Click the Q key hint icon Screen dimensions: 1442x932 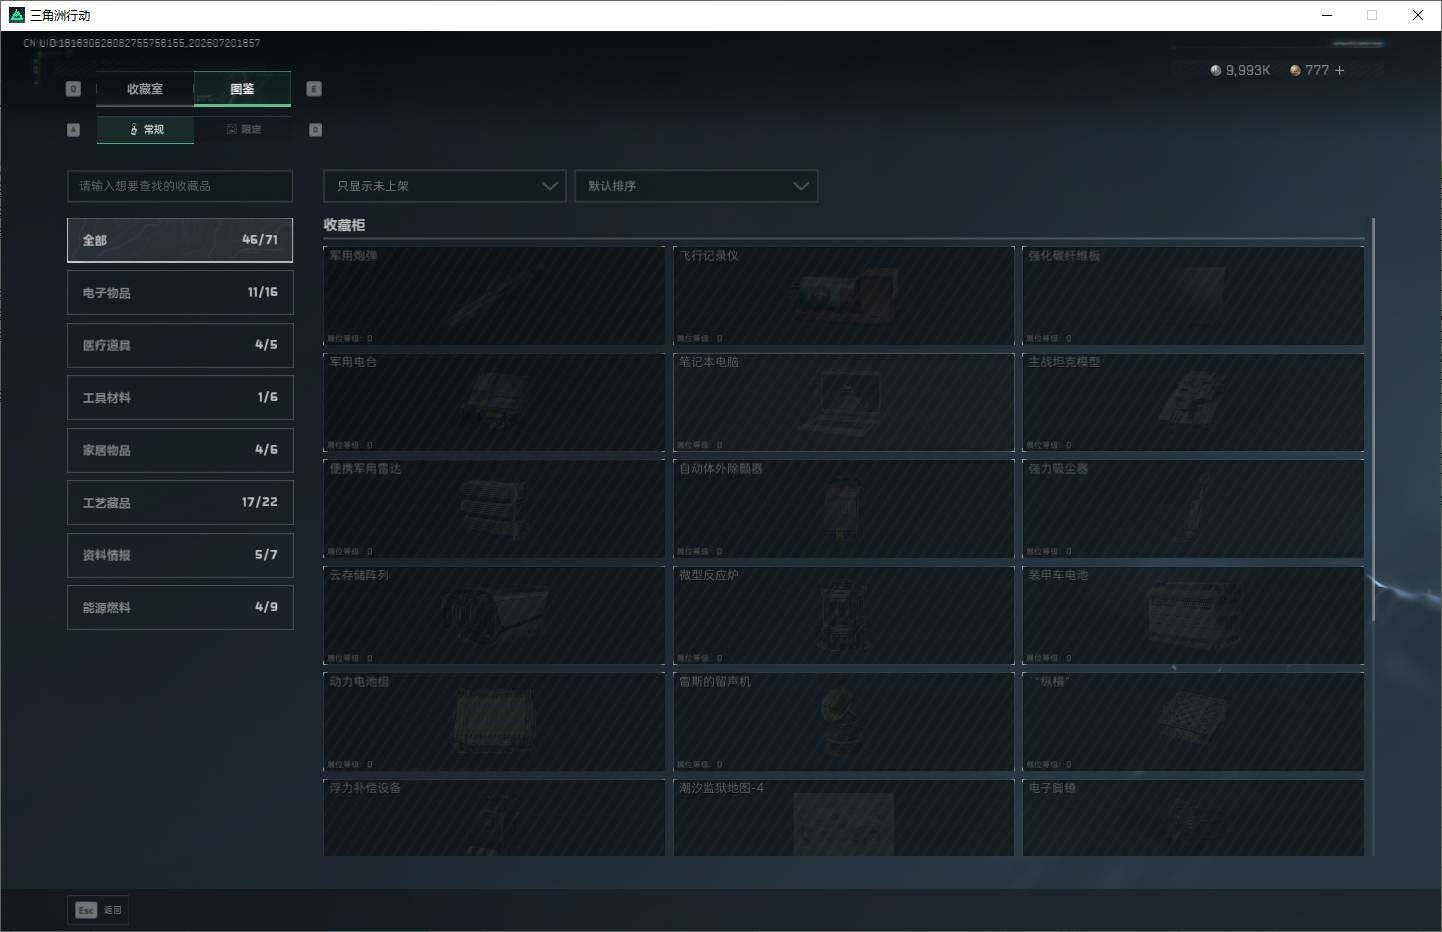tap(73, 89)
